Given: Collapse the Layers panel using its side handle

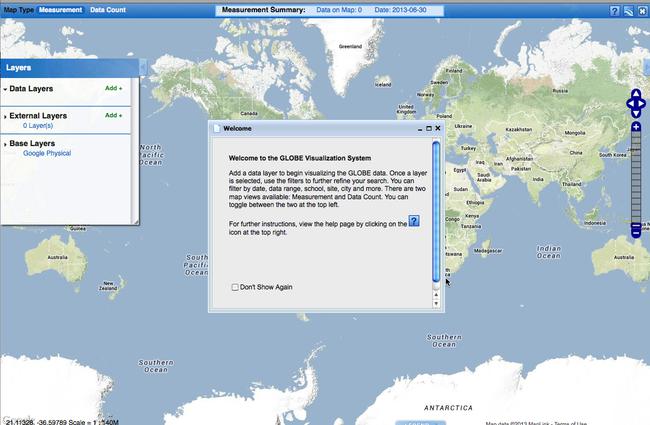Looking at the screenshot, I should [x=142, y=67].
